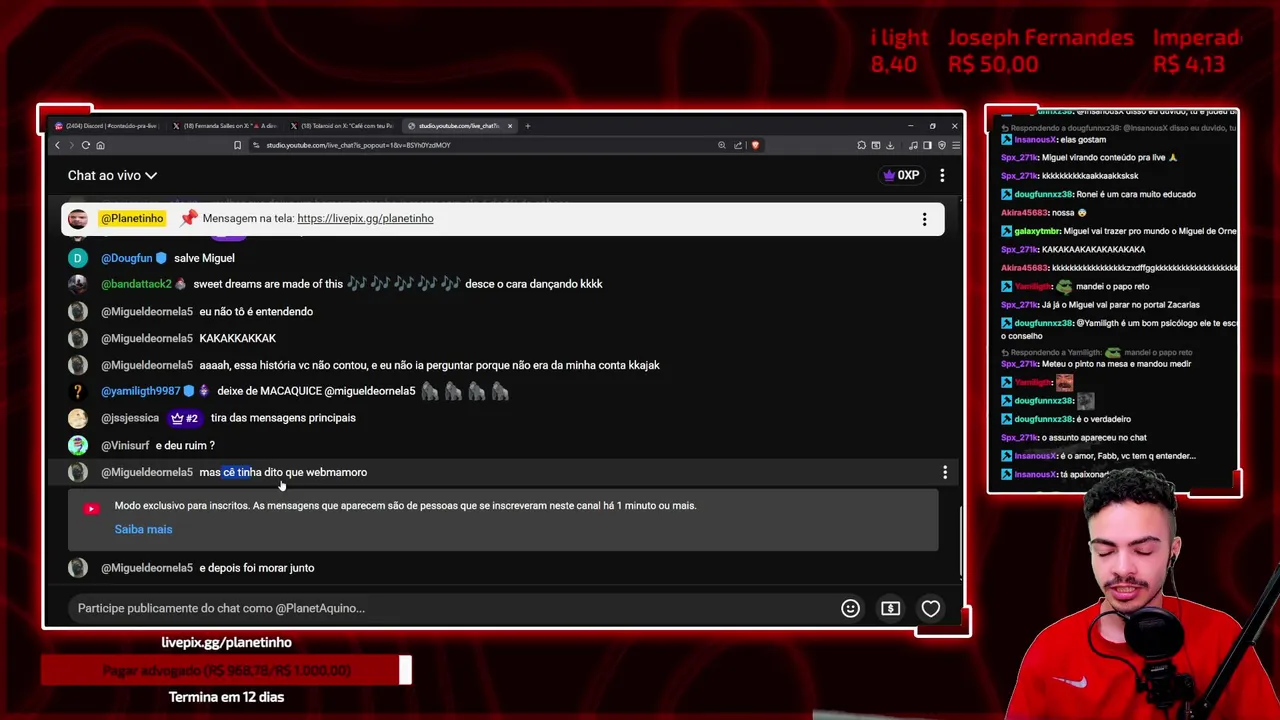Click @bandattack2 username
Screen dimensions: 1280x720
(136, 284)
